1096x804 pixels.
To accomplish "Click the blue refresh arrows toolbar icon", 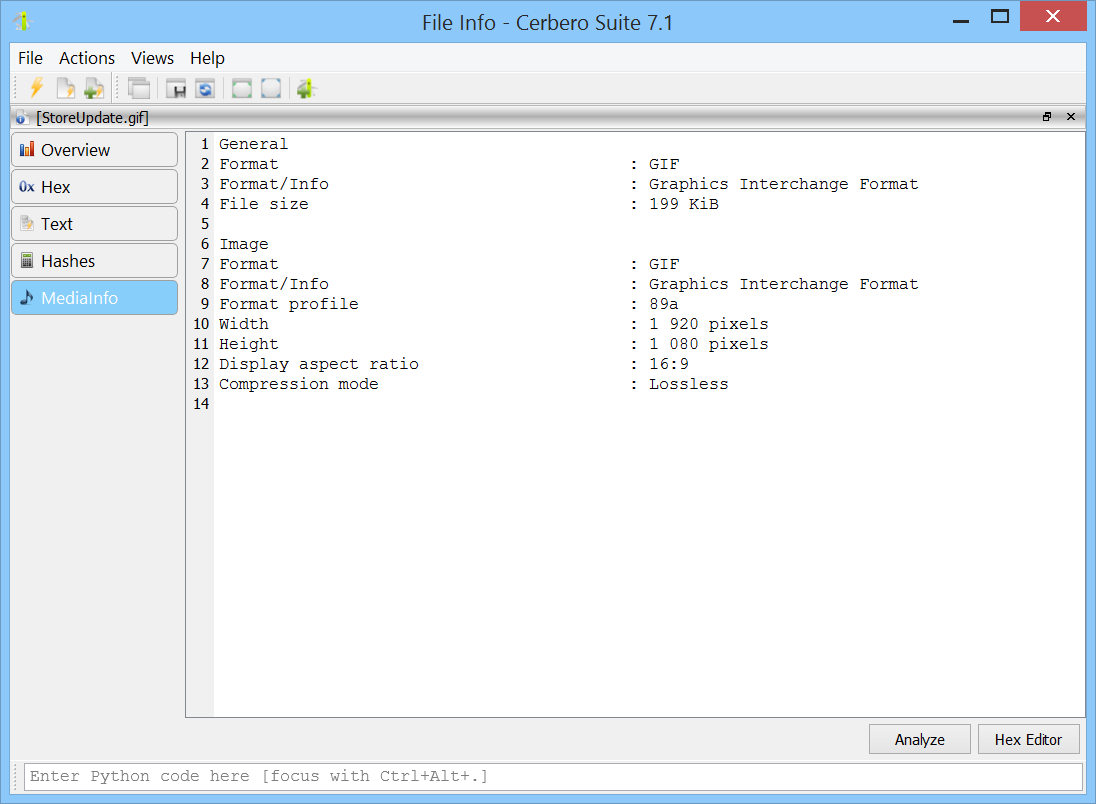I will [x=205, y=88].
